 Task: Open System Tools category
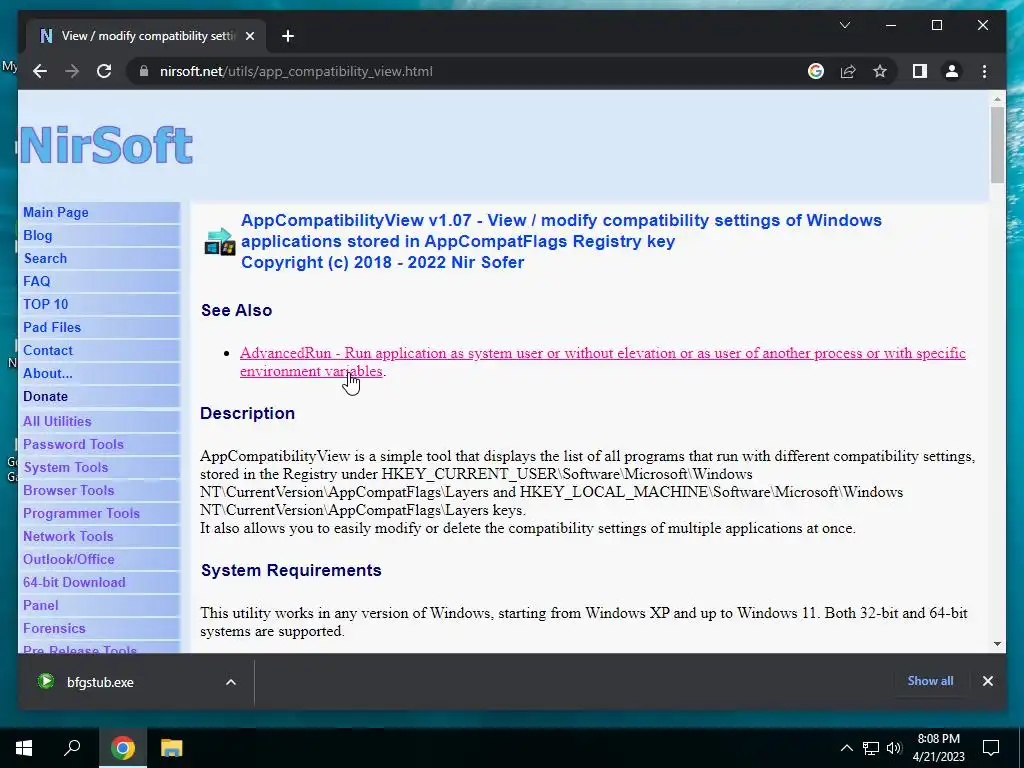pos(65,467)
